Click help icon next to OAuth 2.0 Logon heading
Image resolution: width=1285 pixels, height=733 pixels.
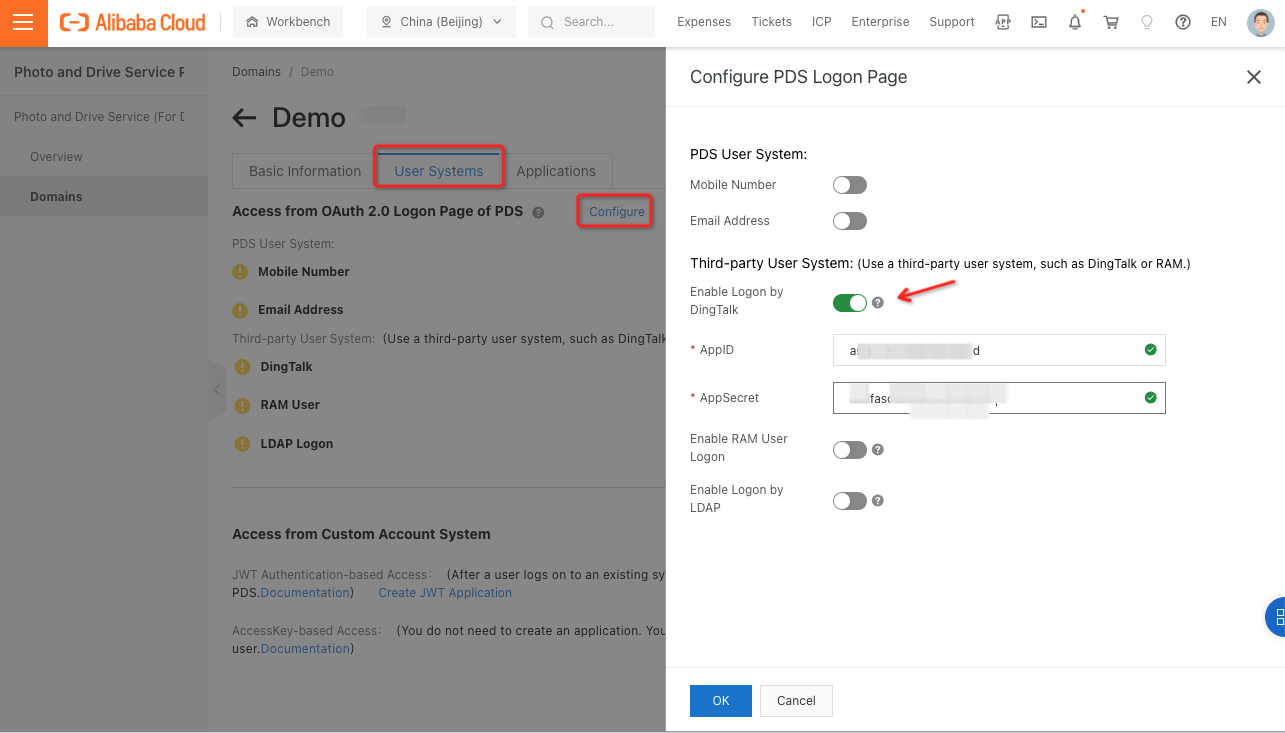(x=538, y=212)
